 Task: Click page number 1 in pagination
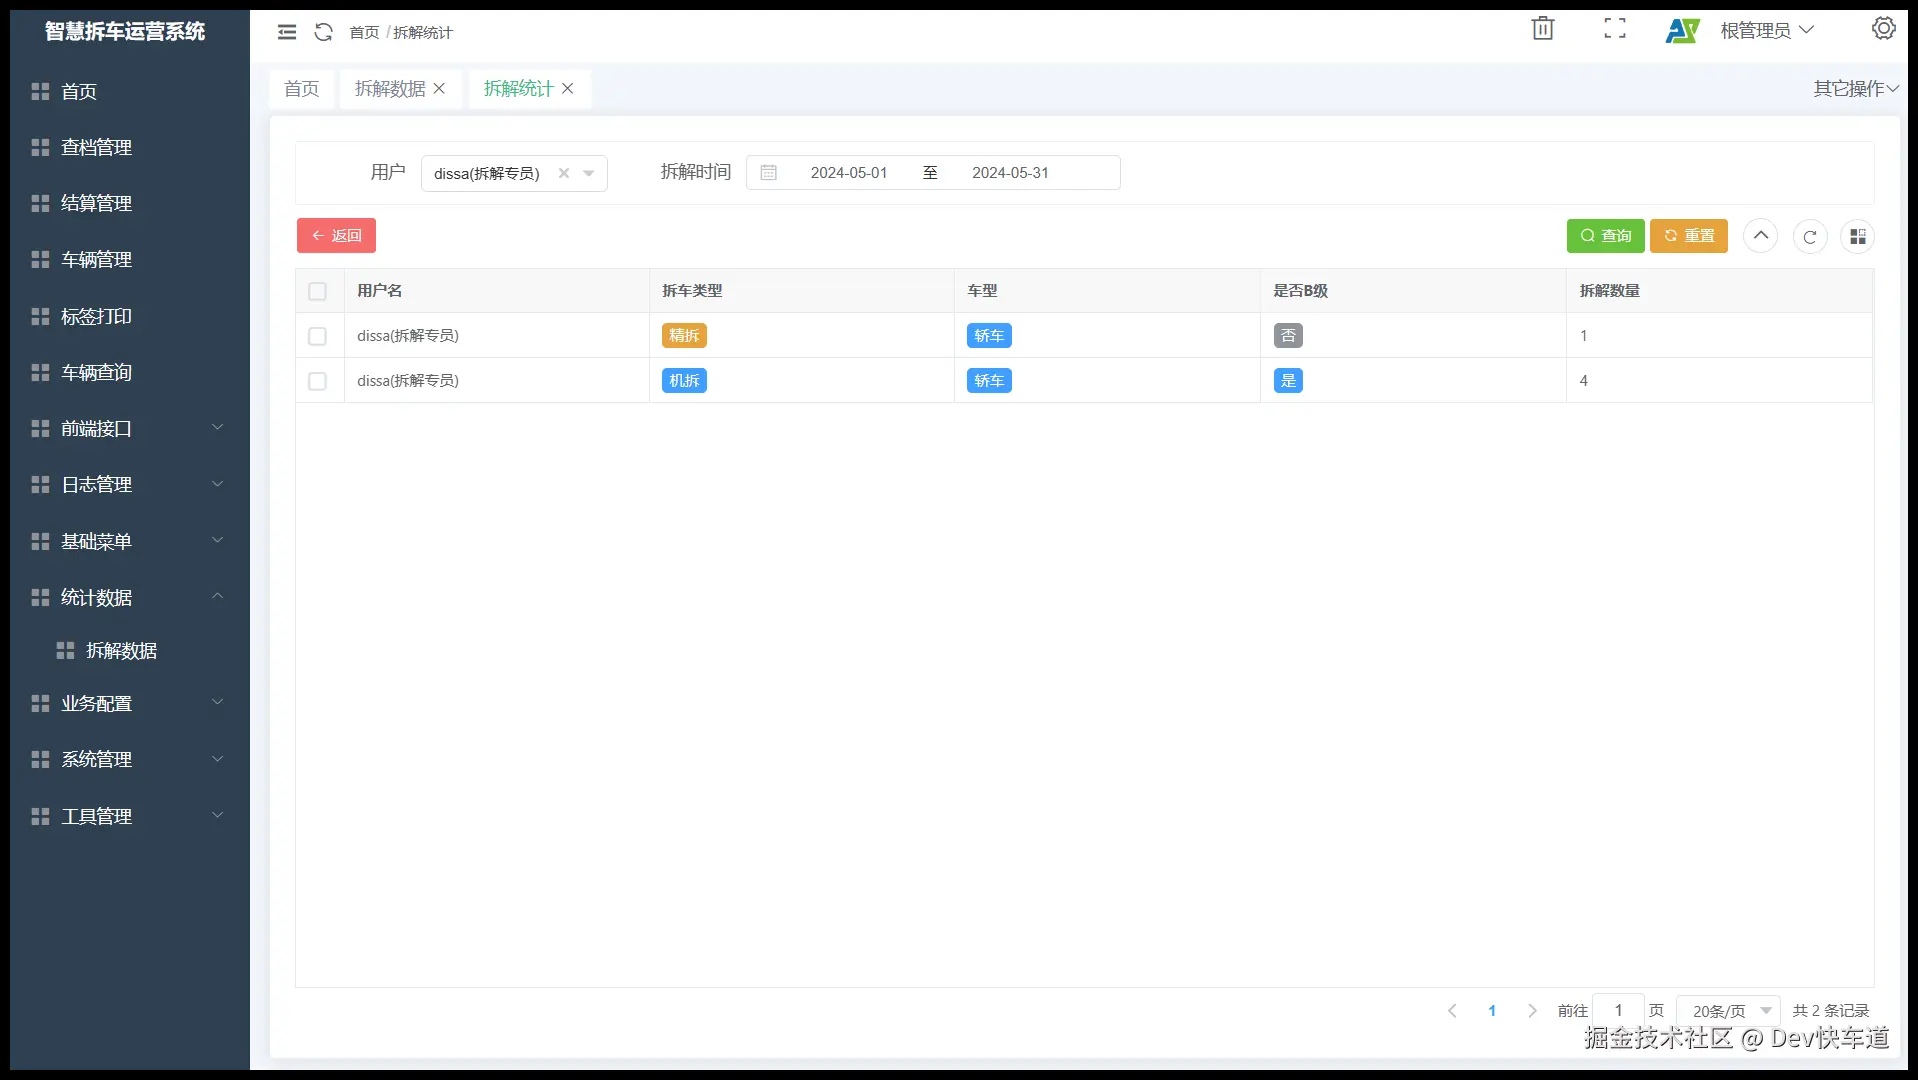point(1492,1011)
